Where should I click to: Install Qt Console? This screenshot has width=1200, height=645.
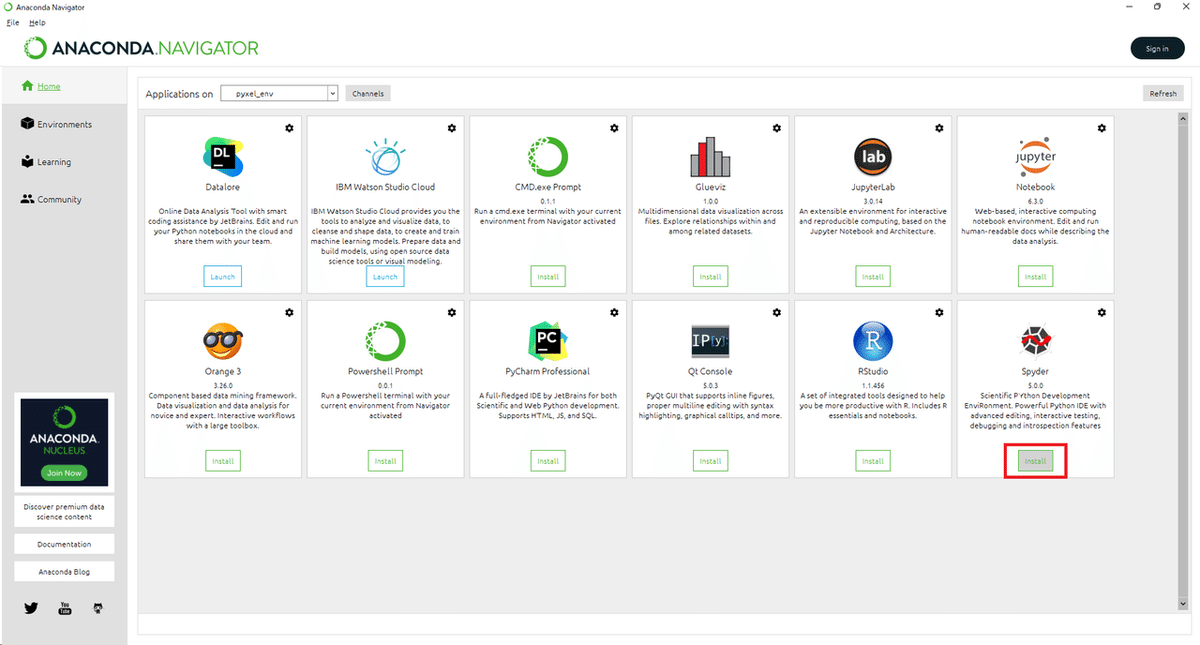pyautogui.click(x=710, y=461)
